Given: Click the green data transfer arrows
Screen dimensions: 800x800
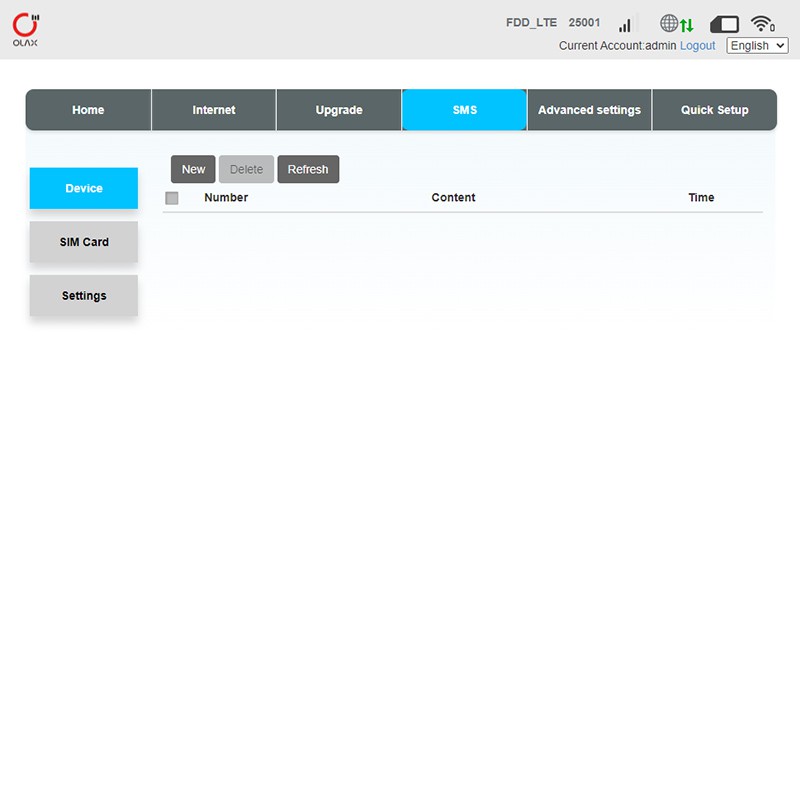Looking at the screenshot, I should (687, 24).
